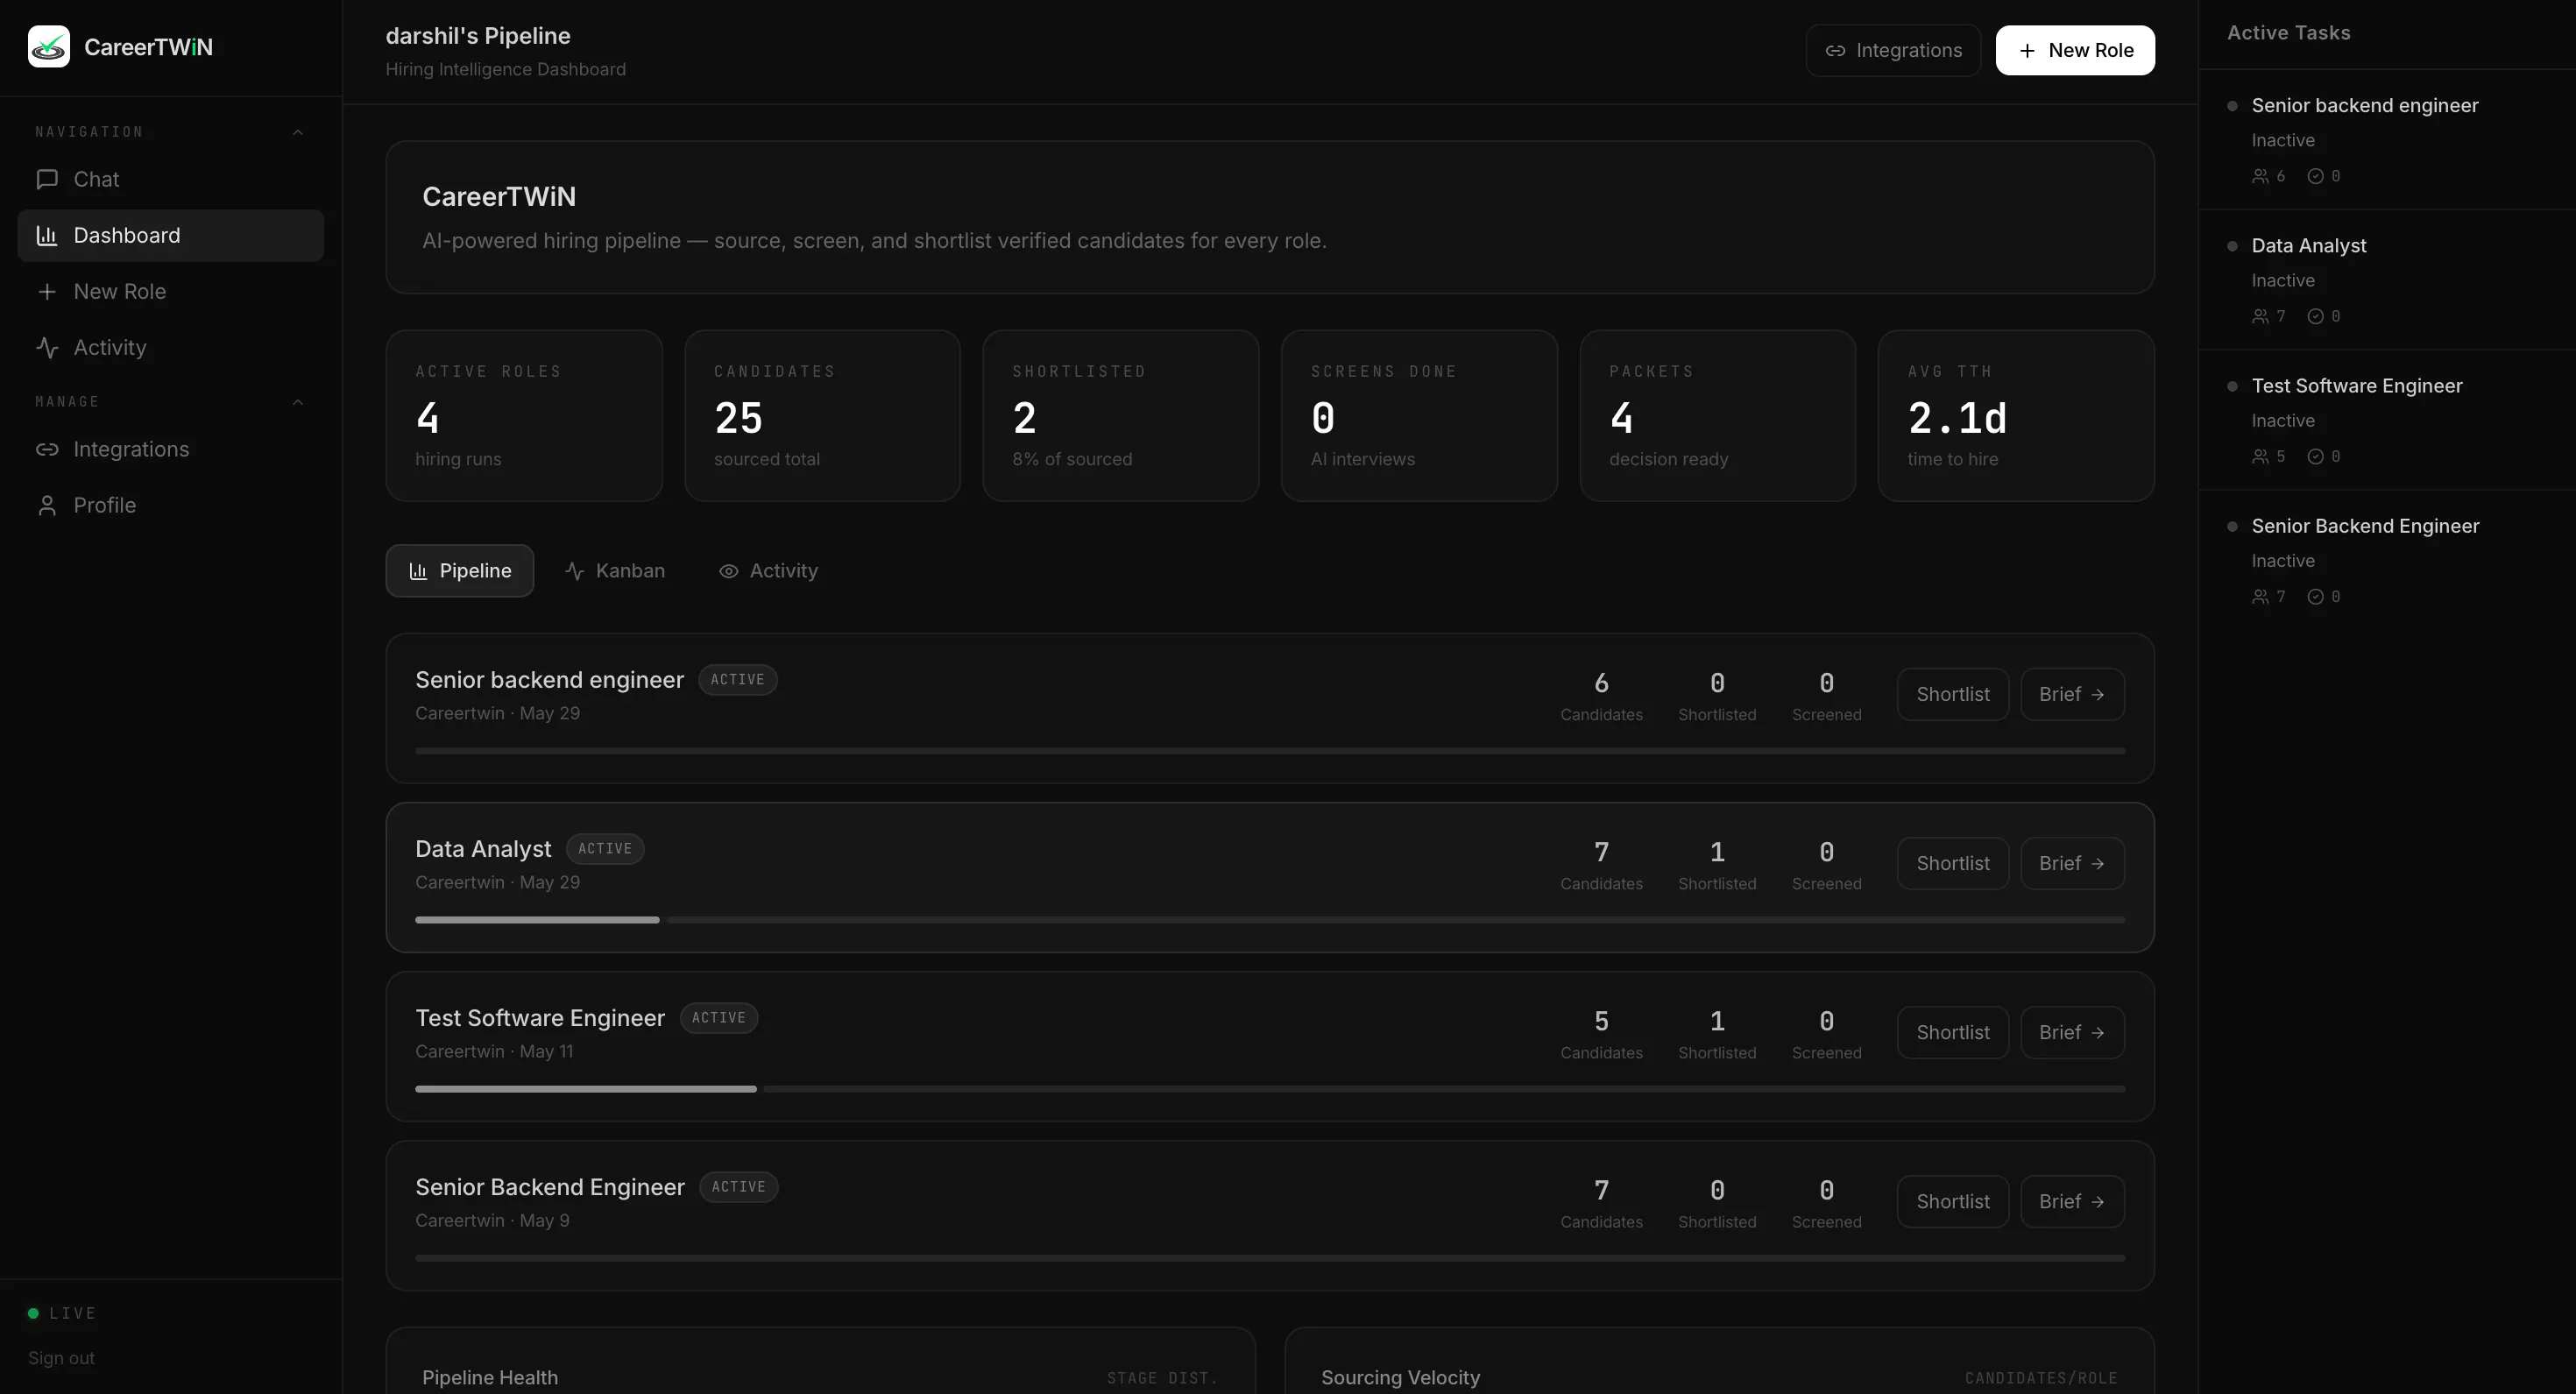Image resolution: width=2576 pixels, height=1394 pixels.
Task: Click the eye icon in Activity tab
Action: 728,571
